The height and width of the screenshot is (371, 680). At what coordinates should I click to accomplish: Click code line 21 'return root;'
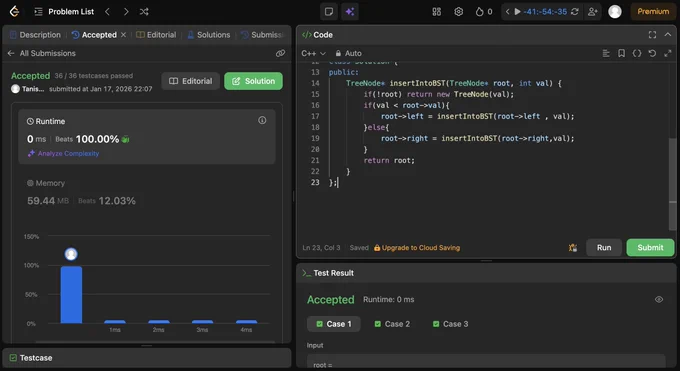coord(389,161)
